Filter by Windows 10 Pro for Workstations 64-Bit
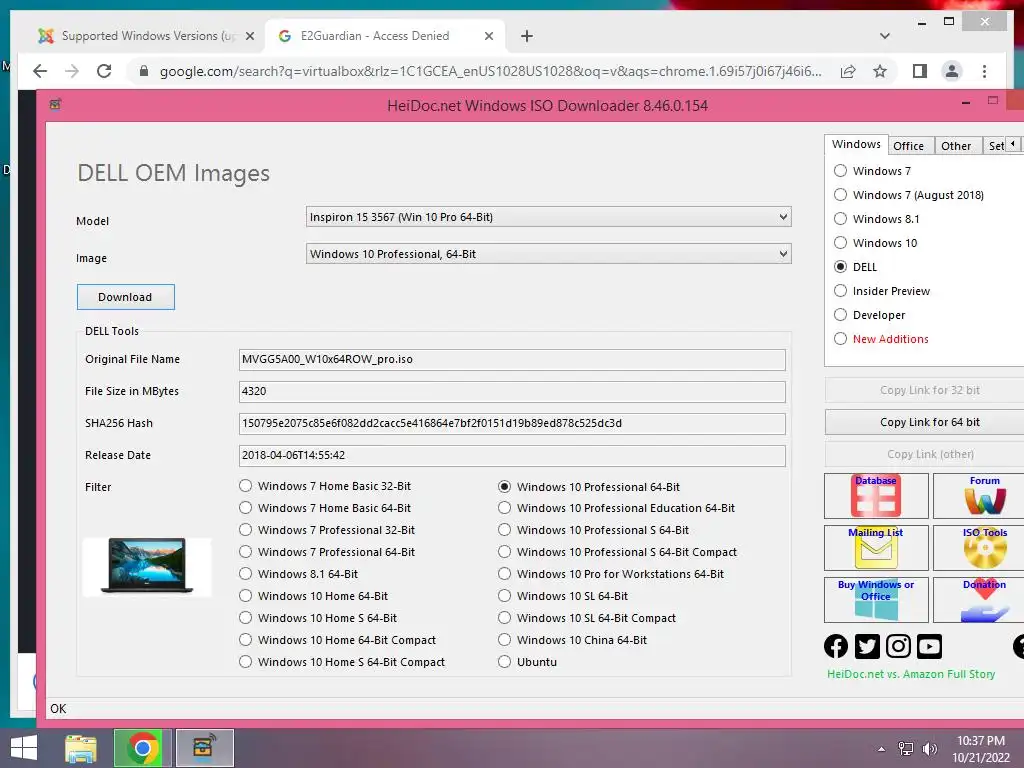The width and height of the screenshot is (1024, 768). pyautogui.click(x=611, y=574)
